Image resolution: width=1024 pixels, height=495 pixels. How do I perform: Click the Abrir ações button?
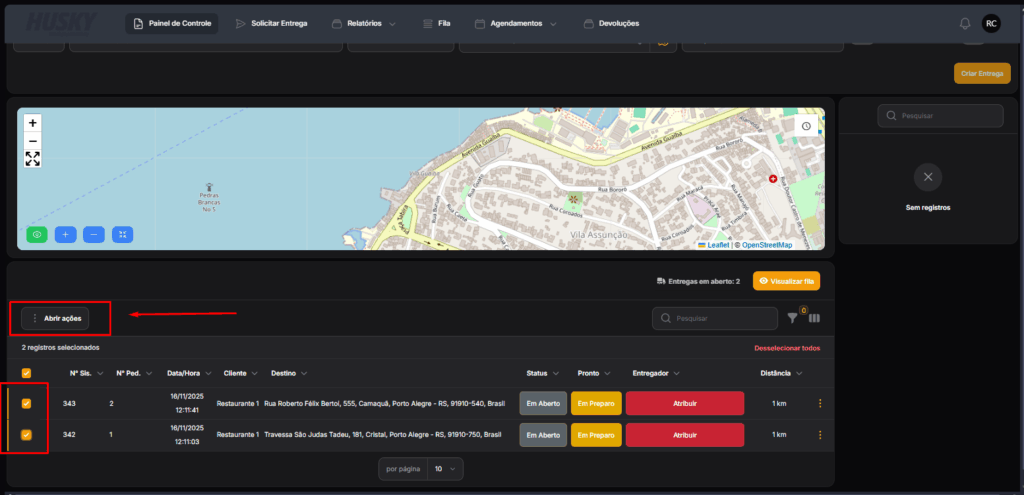point(57,318)
